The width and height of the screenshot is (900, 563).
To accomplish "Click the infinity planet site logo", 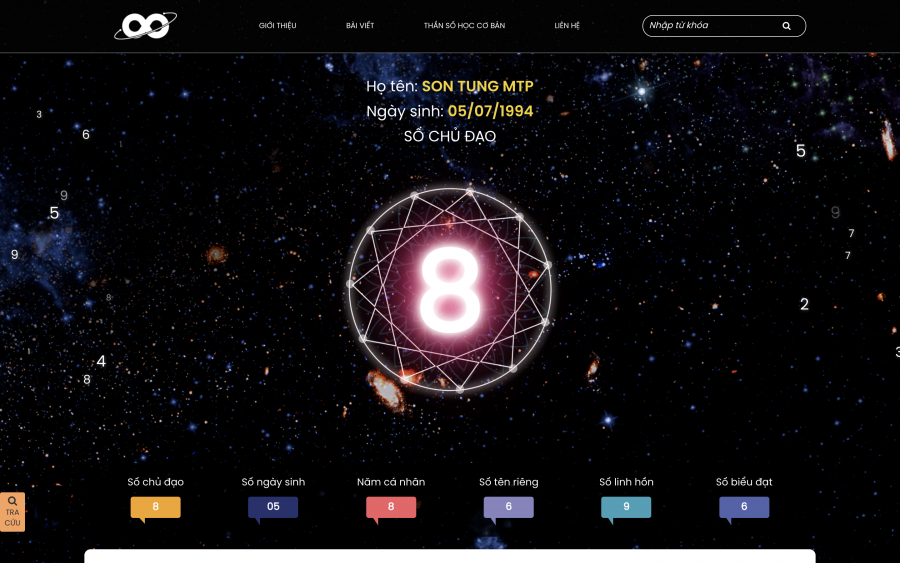I will [145, 26].
